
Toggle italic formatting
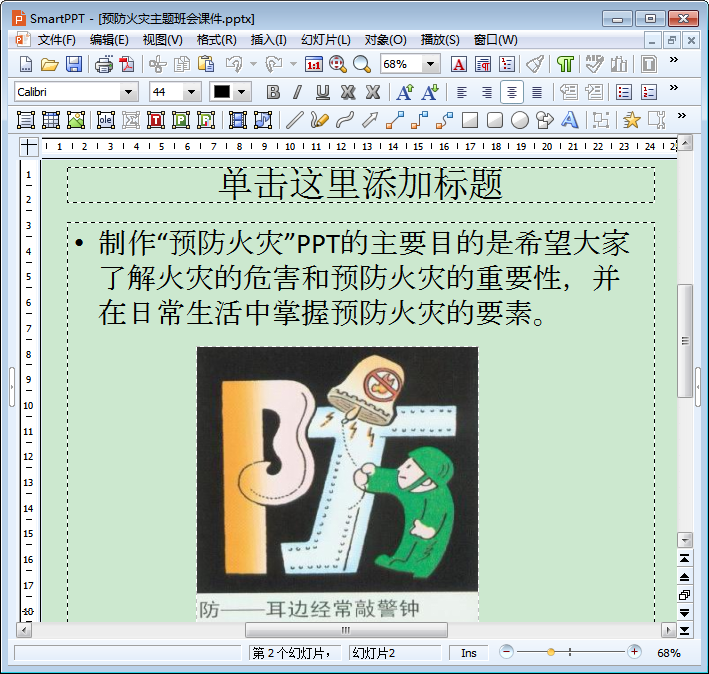(297, 92)
